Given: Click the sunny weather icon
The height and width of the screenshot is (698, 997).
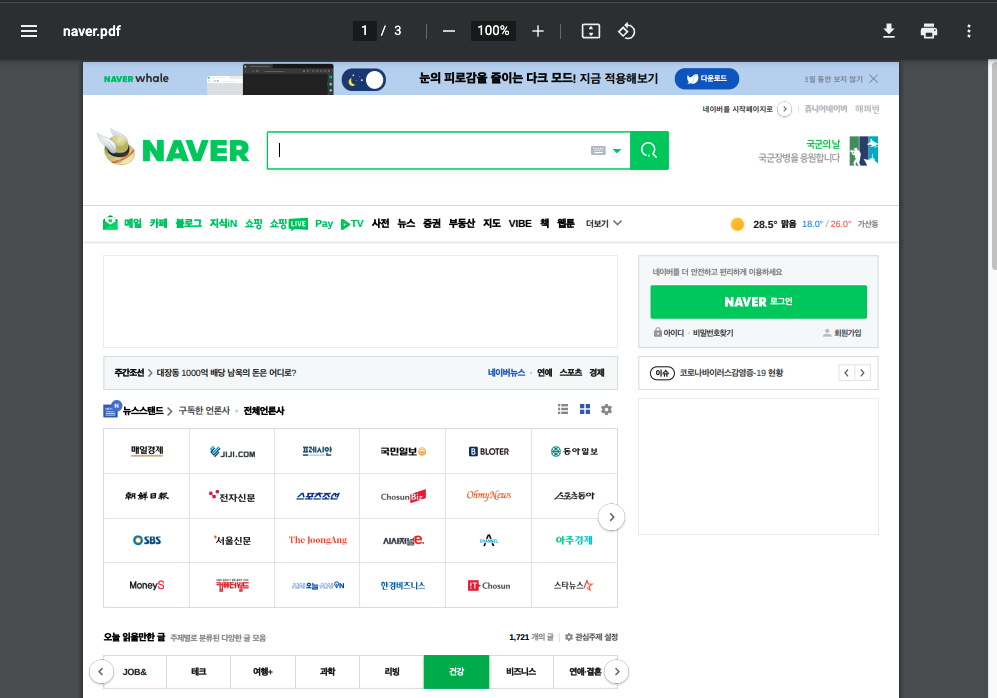Looking at the screenshot, I should click(x=737, y=224).
